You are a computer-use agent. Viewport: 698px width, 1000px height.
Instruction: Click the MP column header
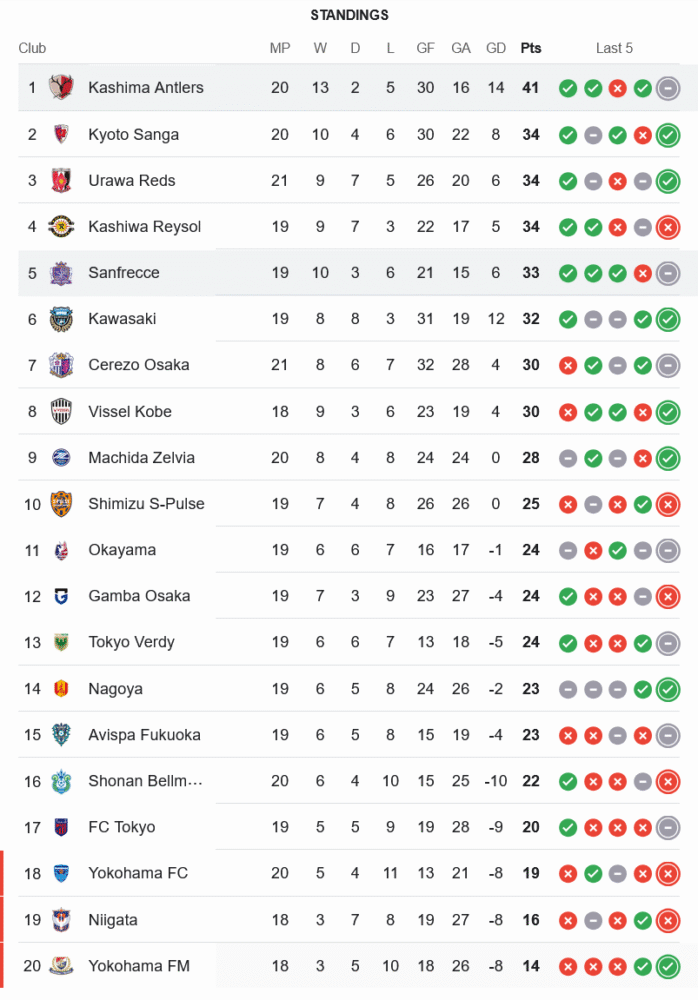tap(280, 48)
